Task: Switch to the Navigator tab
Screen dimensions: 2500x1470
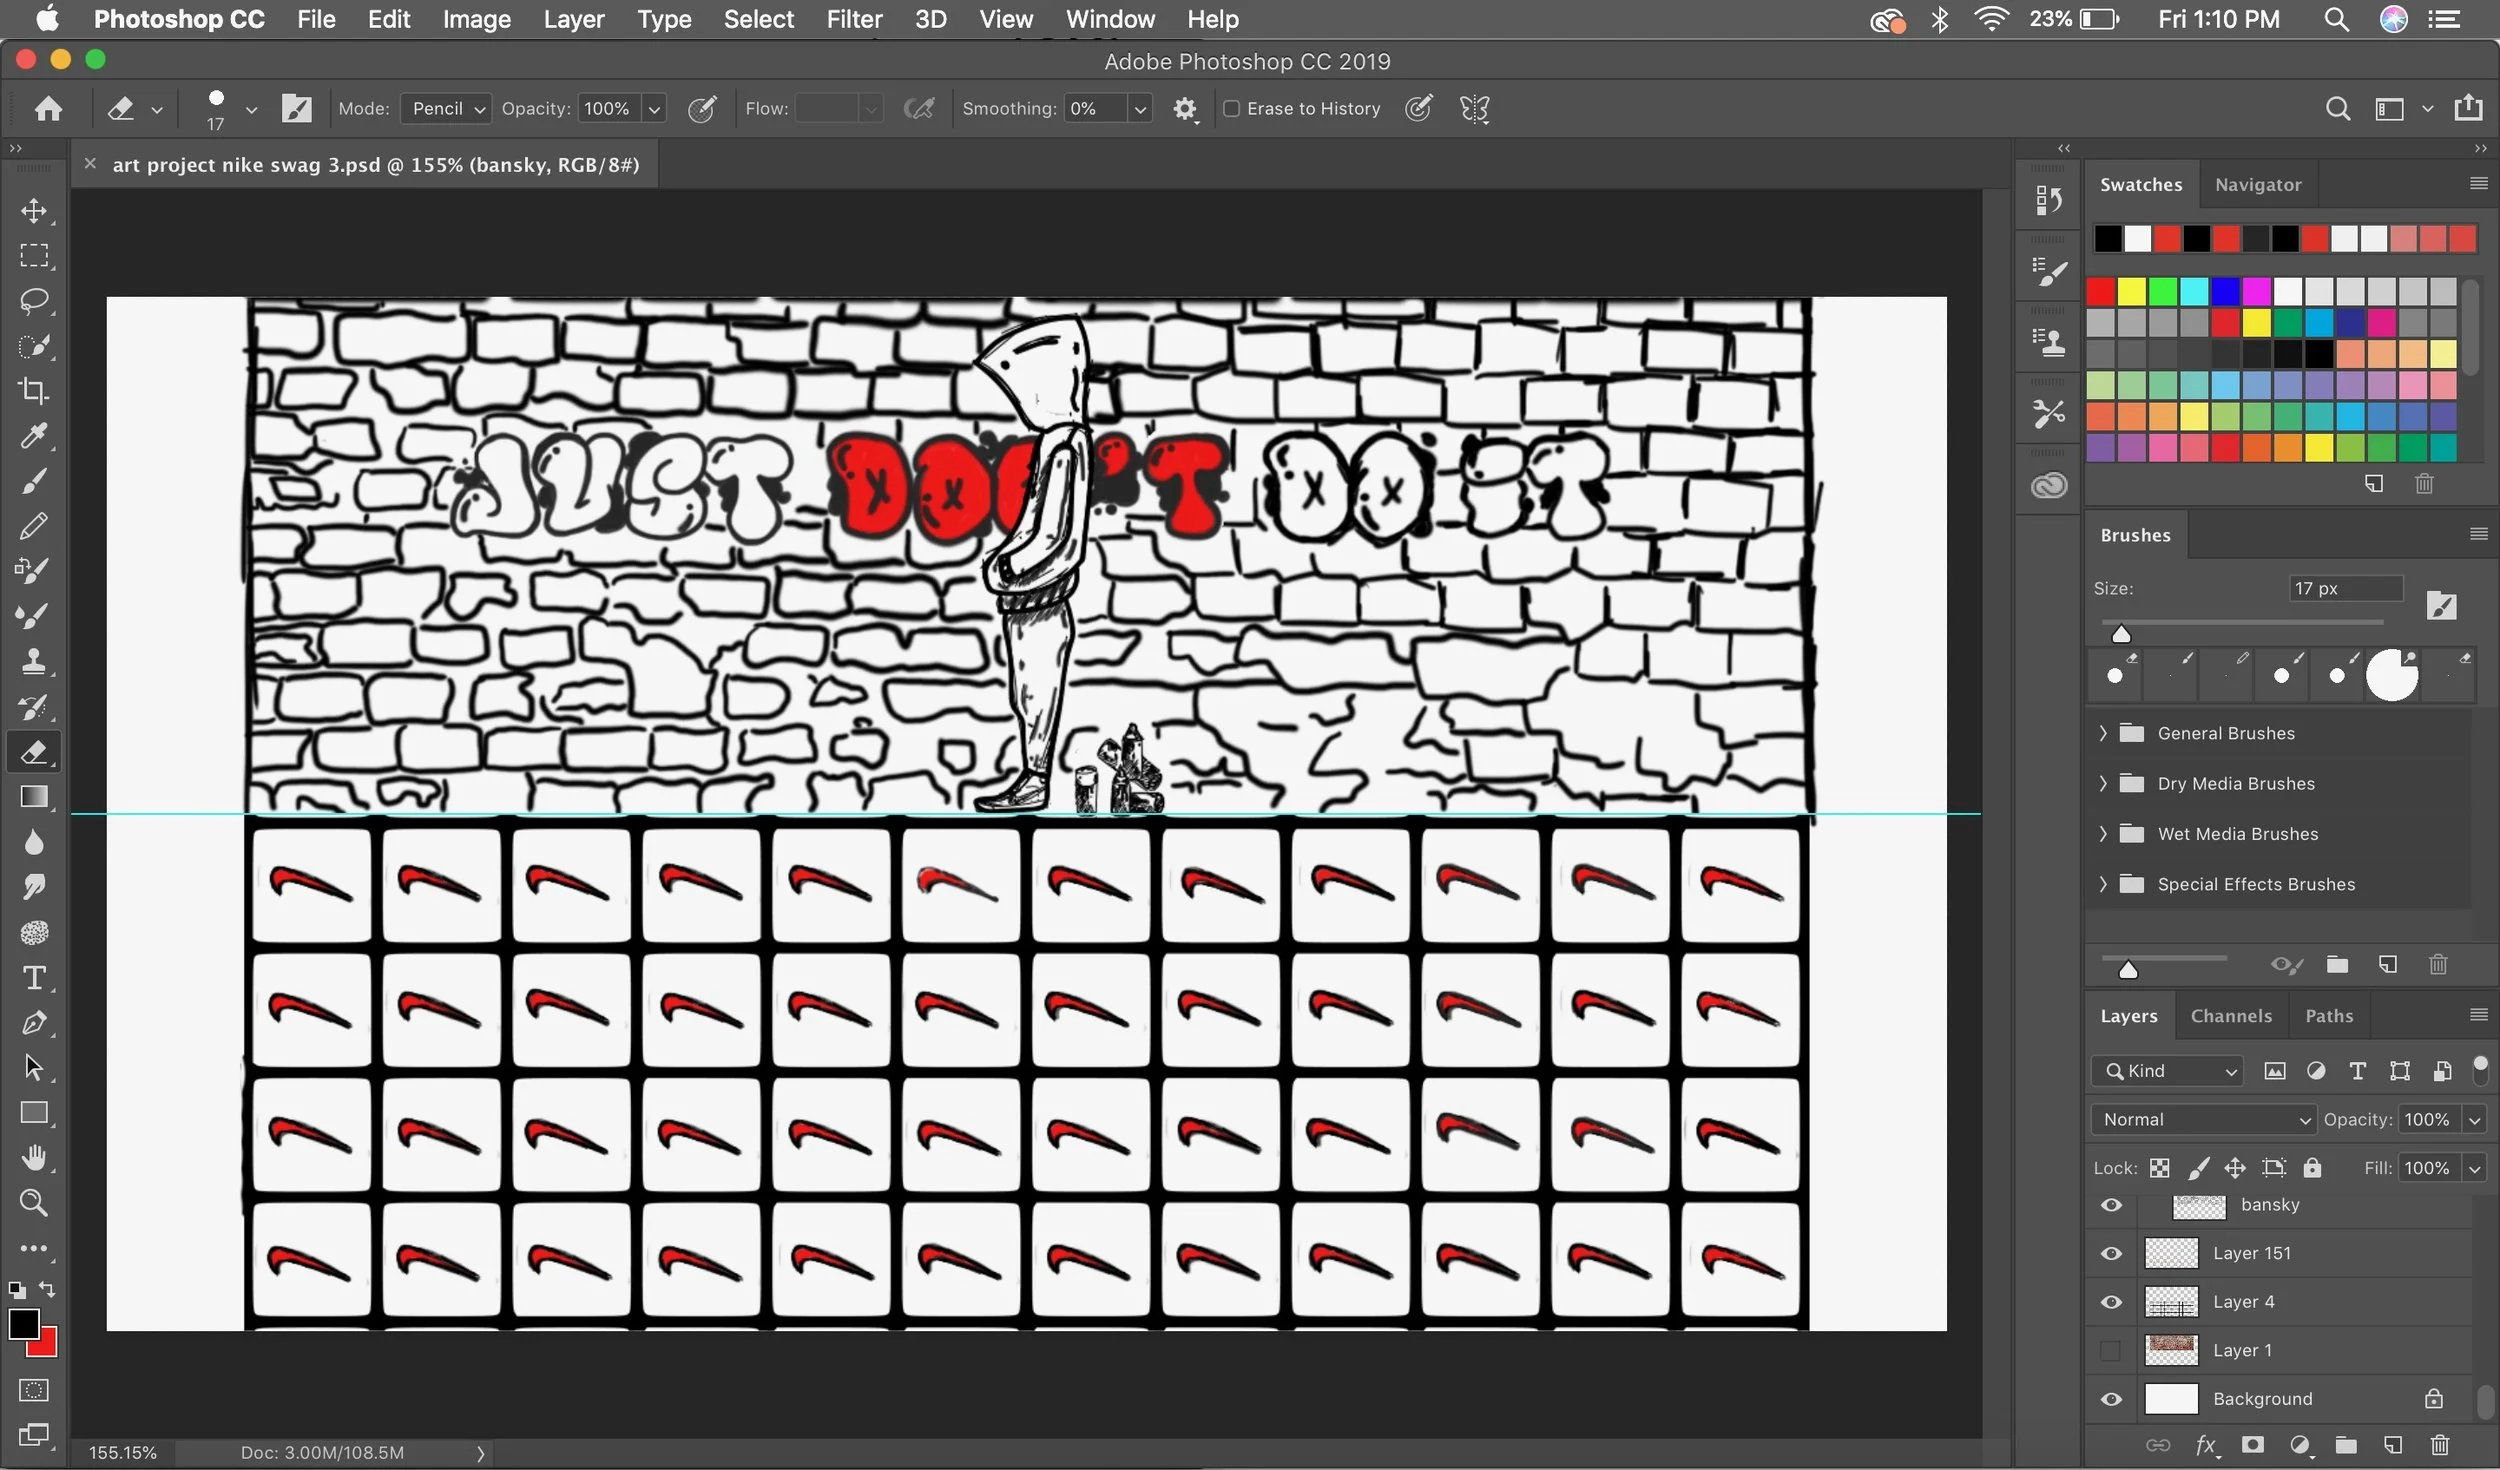Action: click(x=2258, y=184)
